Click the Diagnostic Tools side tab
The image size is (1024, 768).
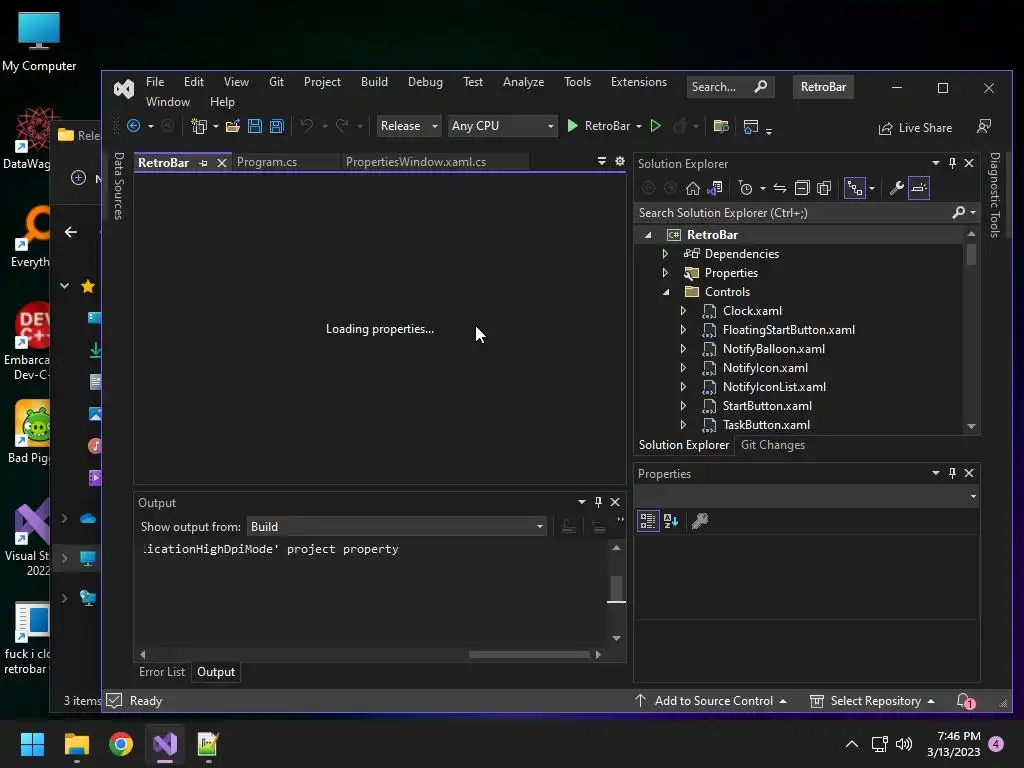pos(995,195)
